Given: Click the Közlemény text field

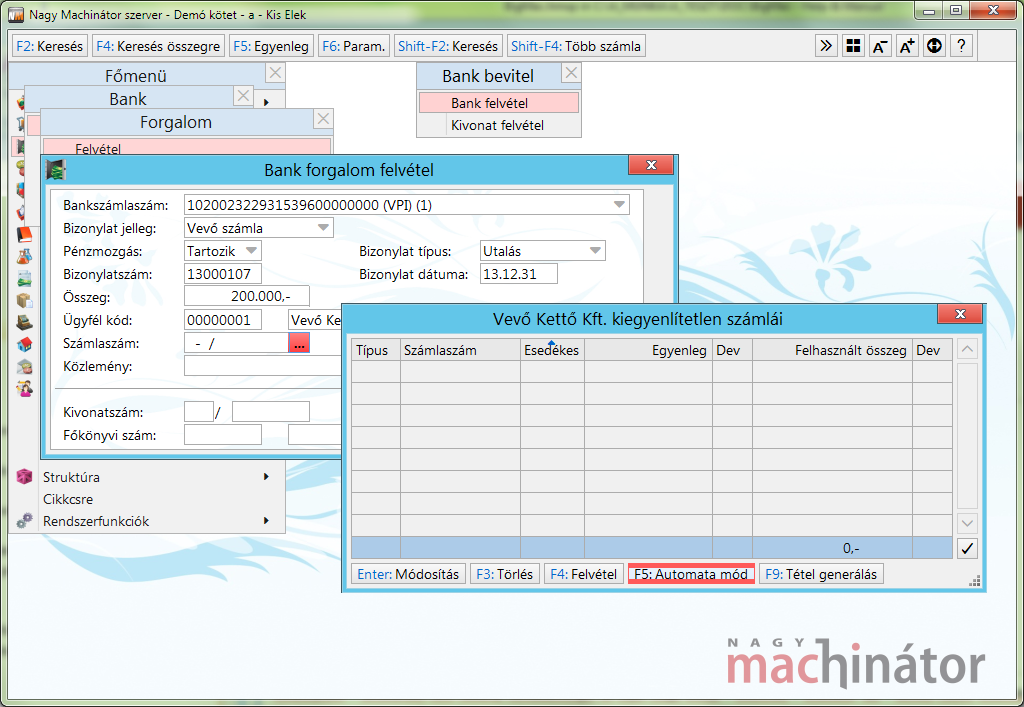Looking at the screenshot, I should (x=263, y=366).
